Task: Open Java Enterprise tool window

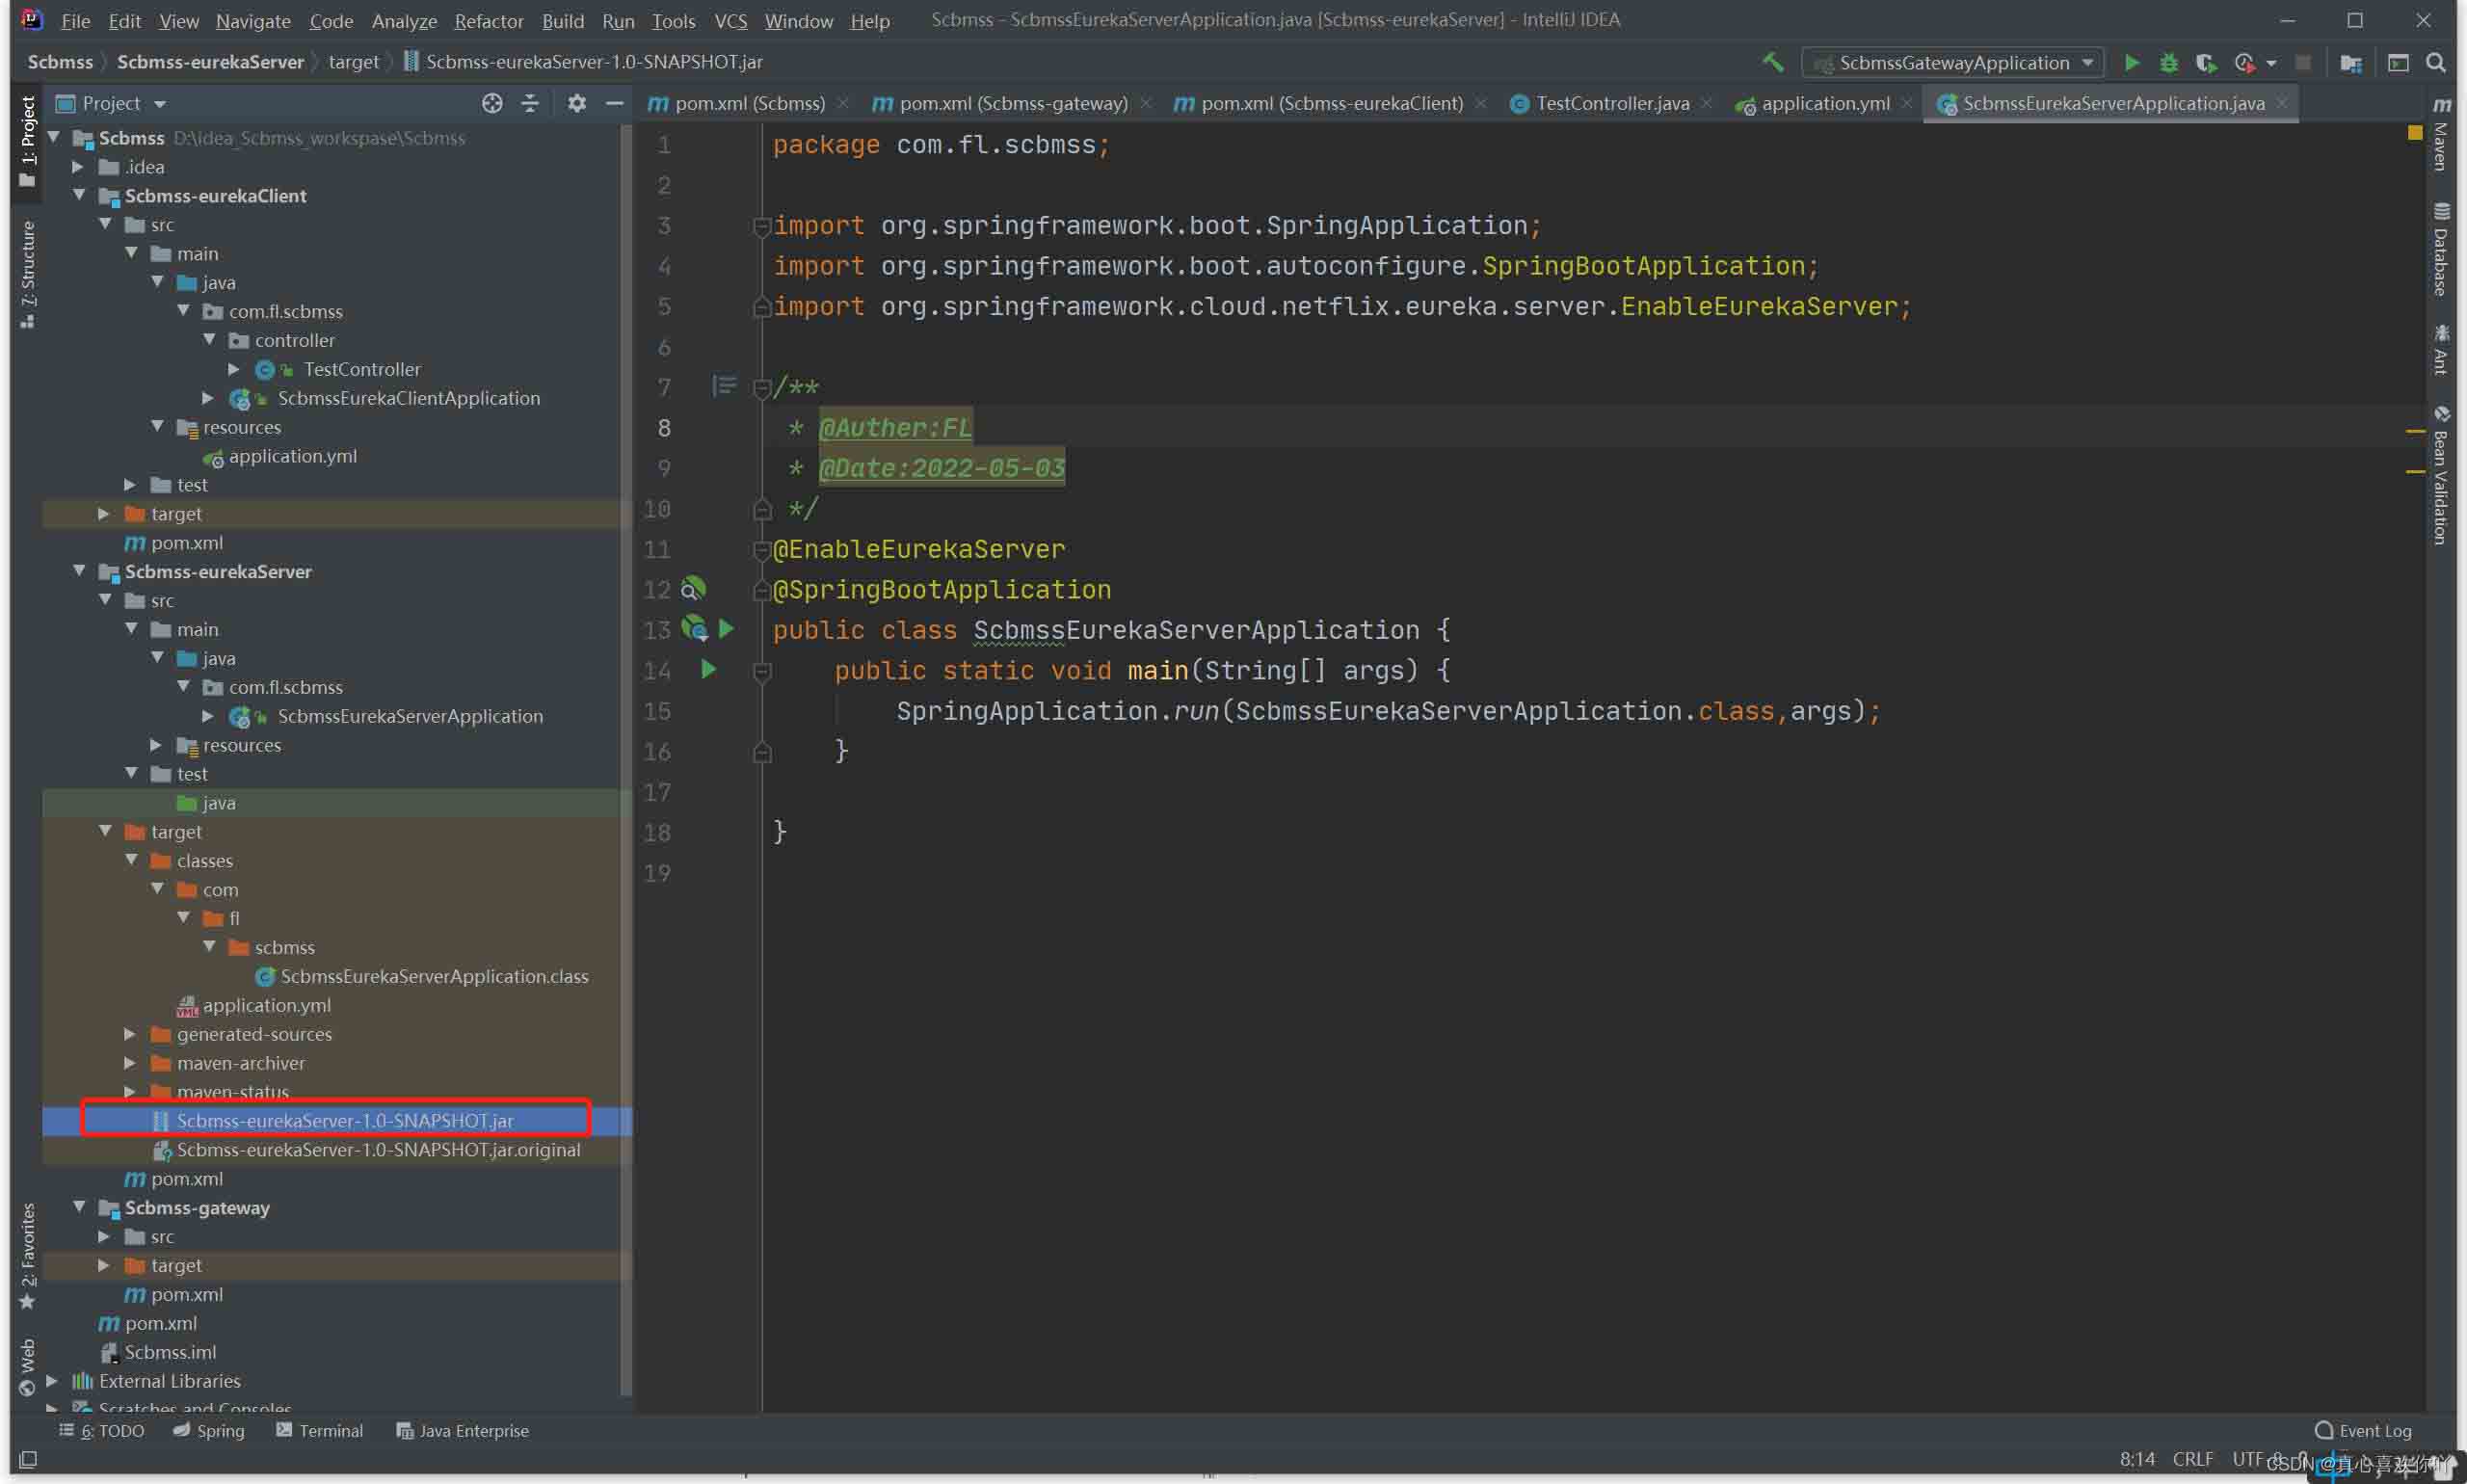Action: 462,1431
